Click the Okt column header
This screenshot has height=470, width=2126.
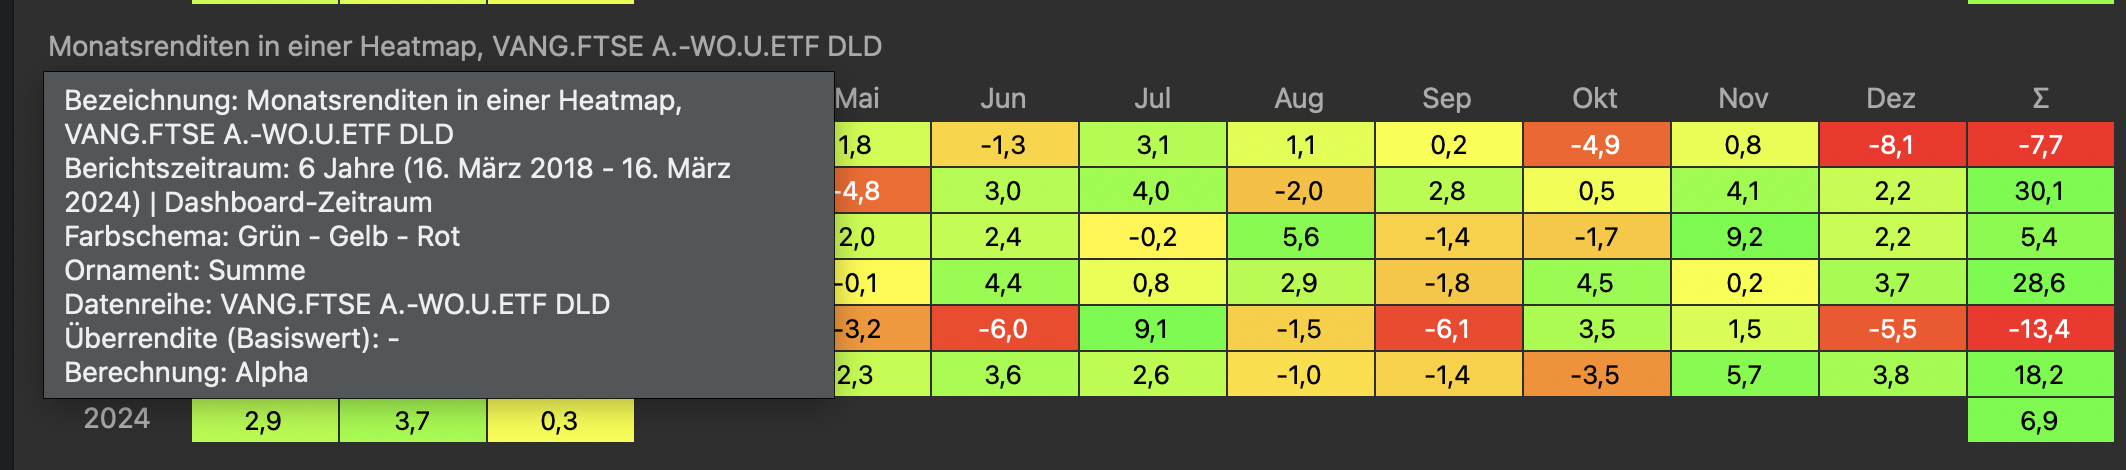(x=1595, y=98)
